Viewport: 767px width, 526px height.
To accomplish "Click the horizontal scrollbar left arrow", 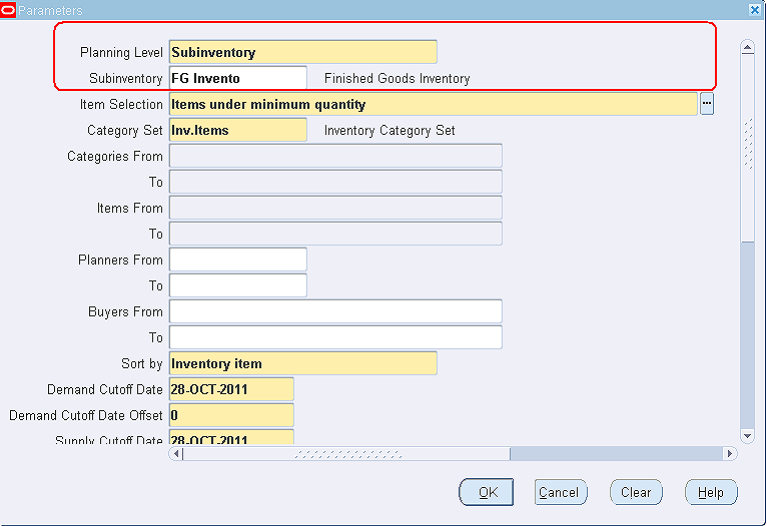I will point(176,454).
